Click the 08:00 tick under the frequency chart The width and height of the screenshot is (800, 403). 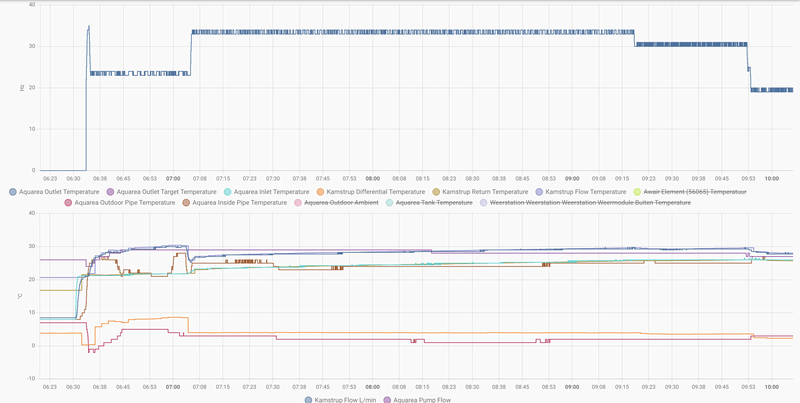click(x=372, y=179)
